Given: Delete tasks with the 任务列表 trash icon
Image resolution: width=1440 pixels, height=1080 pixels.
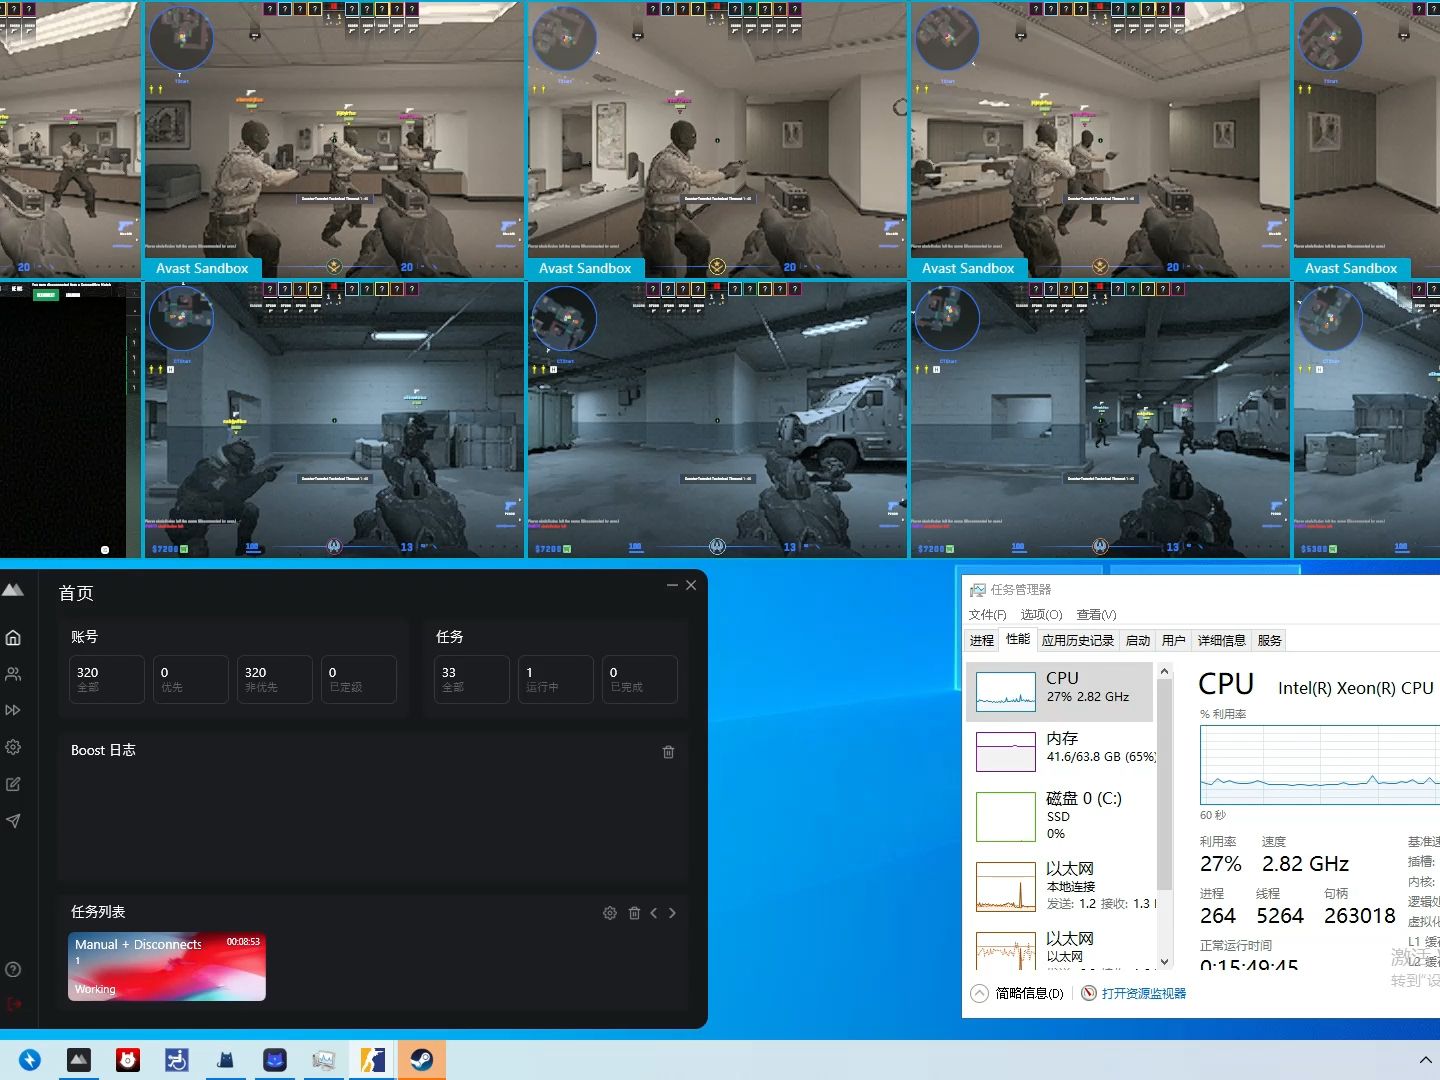Looking at the screenshot, I should pos(634,913).
